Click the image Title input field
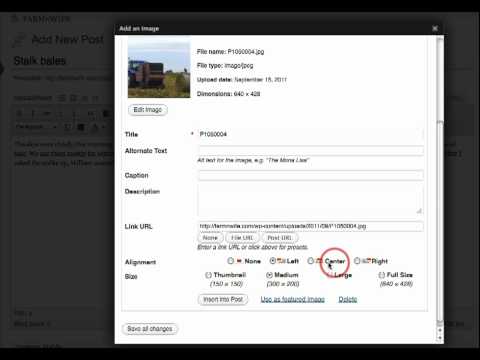This screenshot has width=480, height=360. pos(311,134)
